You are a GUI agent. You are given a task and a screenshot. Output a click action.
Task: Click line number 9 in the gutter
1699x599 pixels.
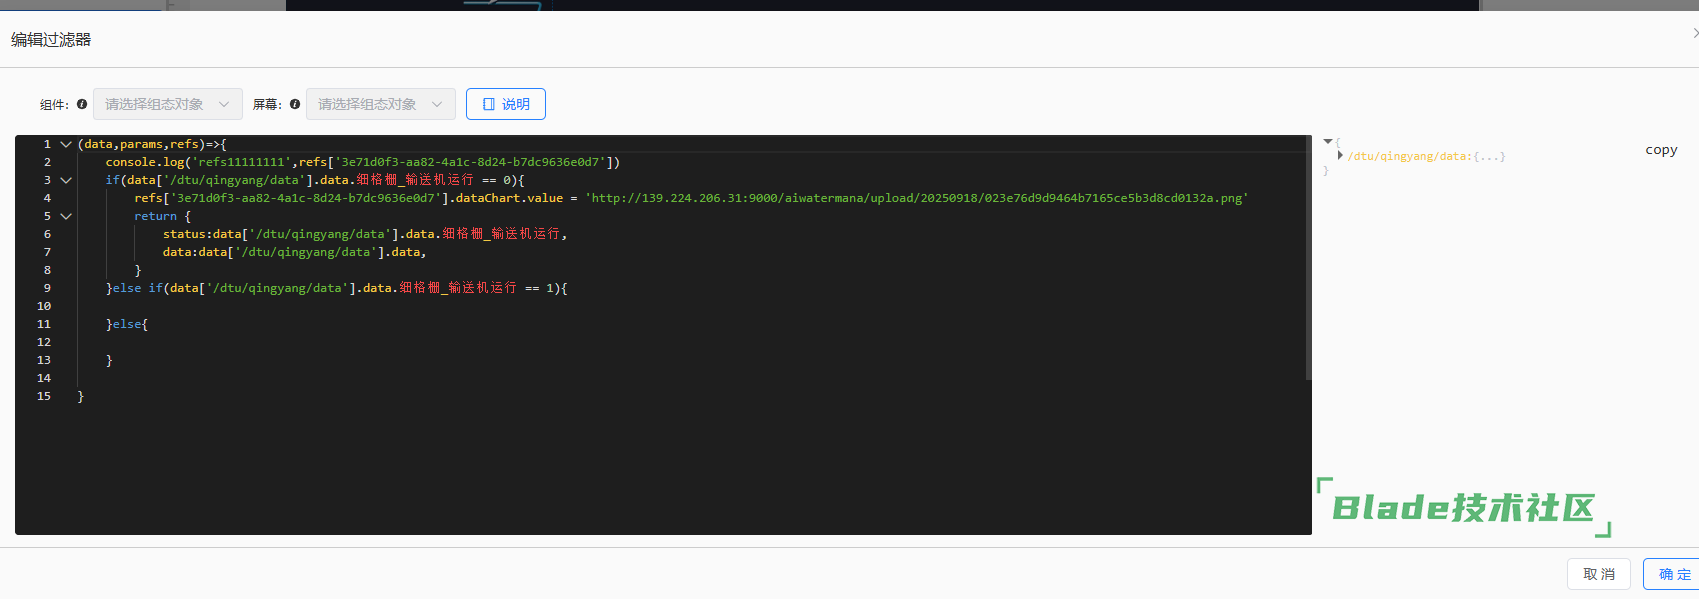pyautogui.click(x=46, y=288)
